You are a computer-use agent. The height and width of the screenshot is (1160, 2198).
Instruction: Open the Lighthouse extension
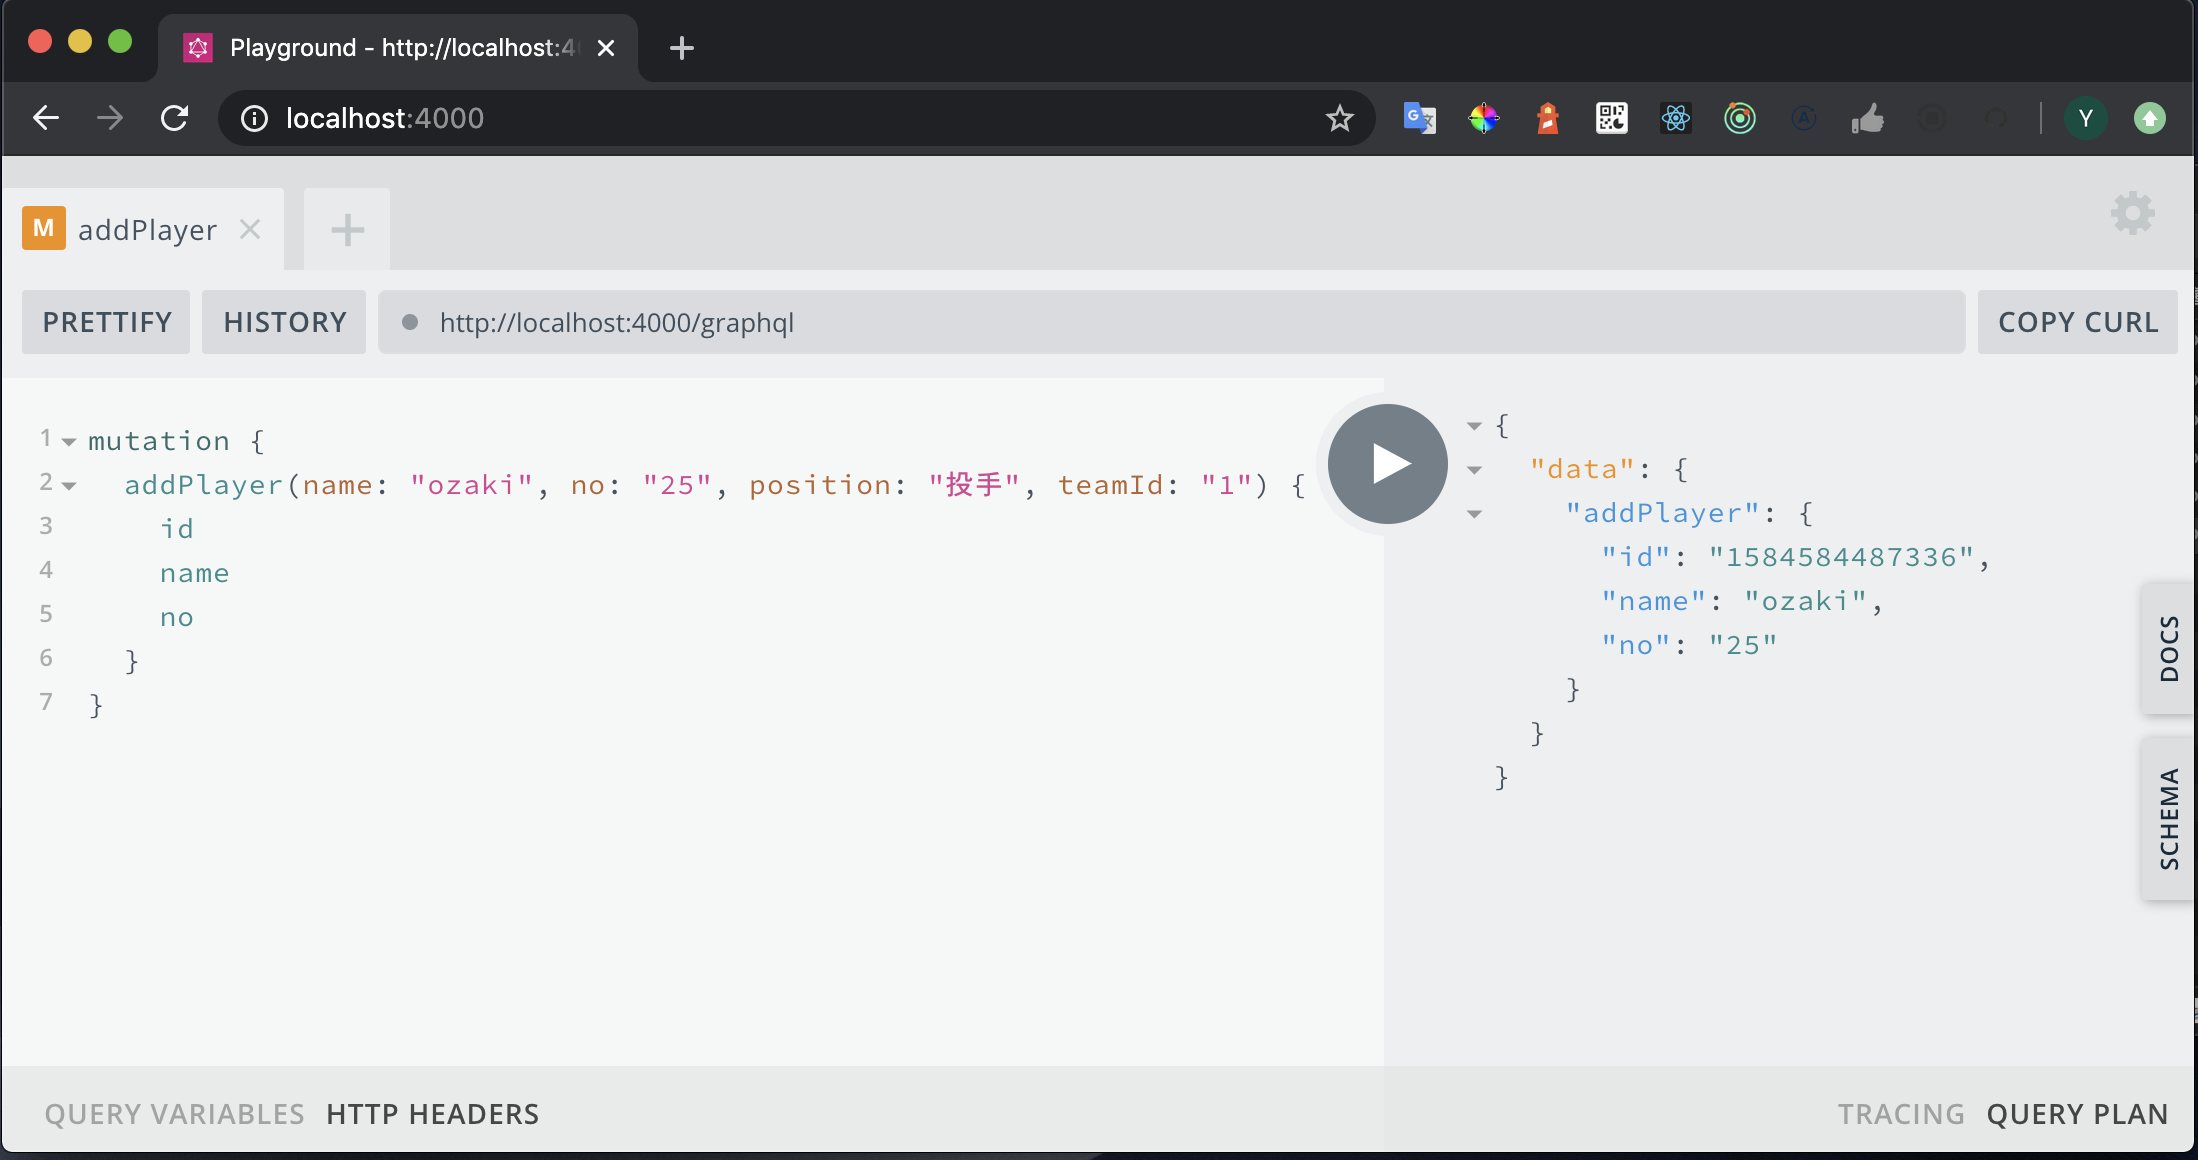(x=1547, y=118)
